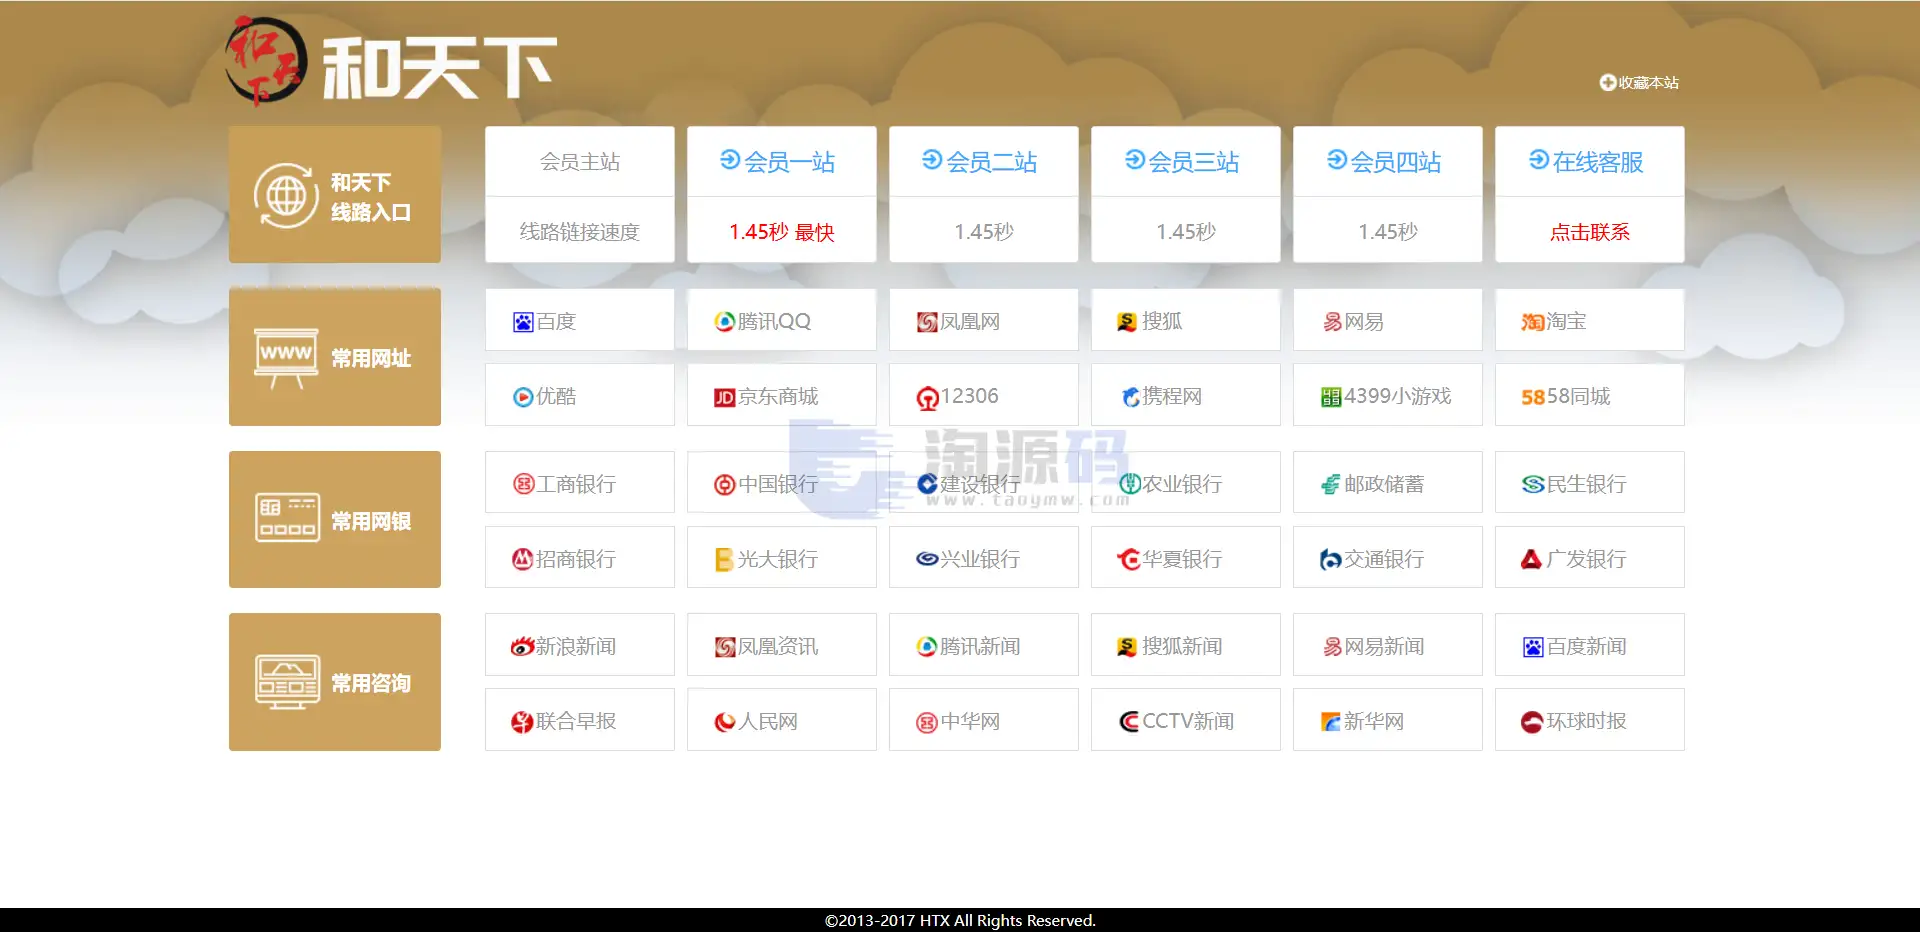This screenshot has height=932, width=1920.
Task: Select the 常用网址 category panel
Action: pos(335,357)
